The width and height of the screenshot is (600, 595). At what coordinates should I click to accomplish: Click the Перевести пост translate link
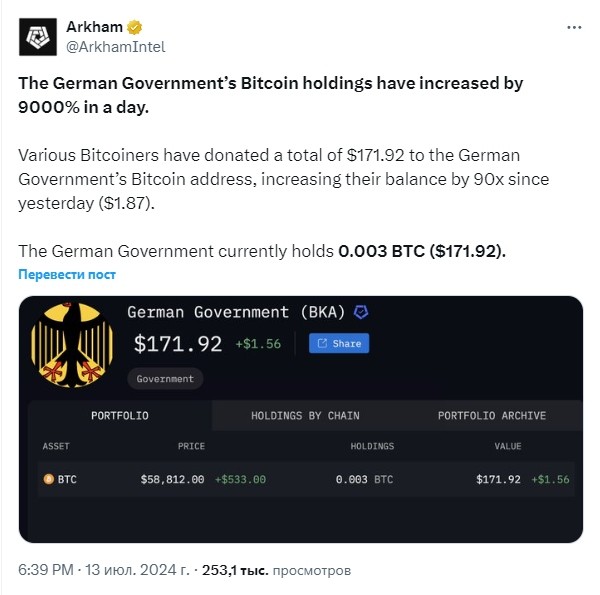click(x=67, y=274)
